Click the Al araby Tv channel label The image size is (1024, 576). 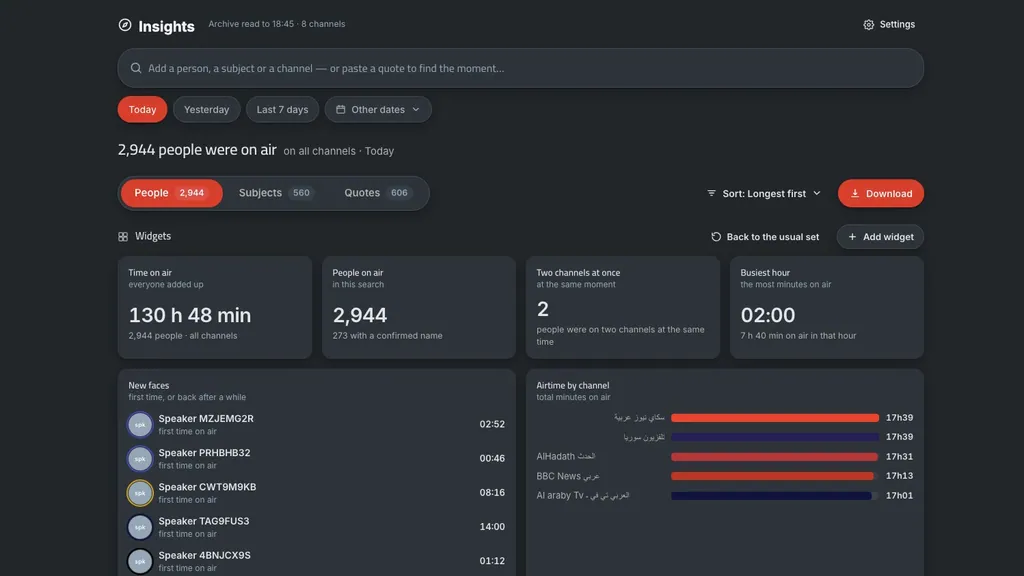click(x=583, y=495)
